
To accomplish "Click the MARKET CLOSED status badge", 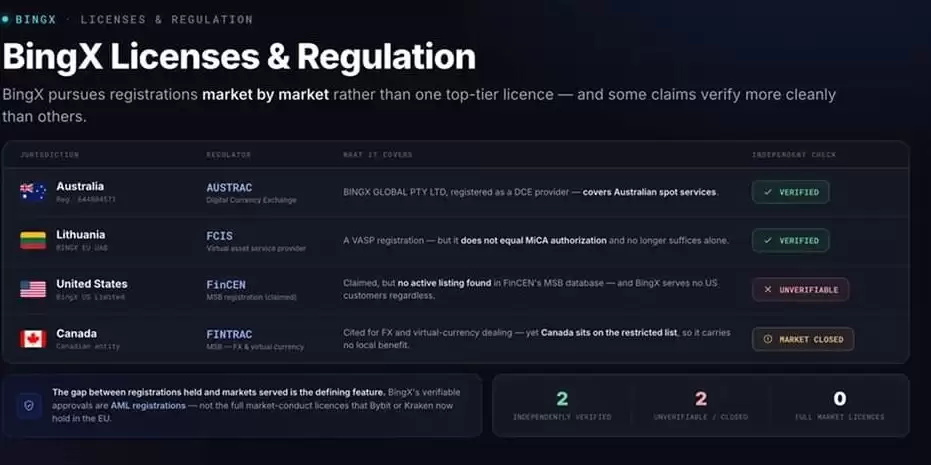I will pos(803,339).
